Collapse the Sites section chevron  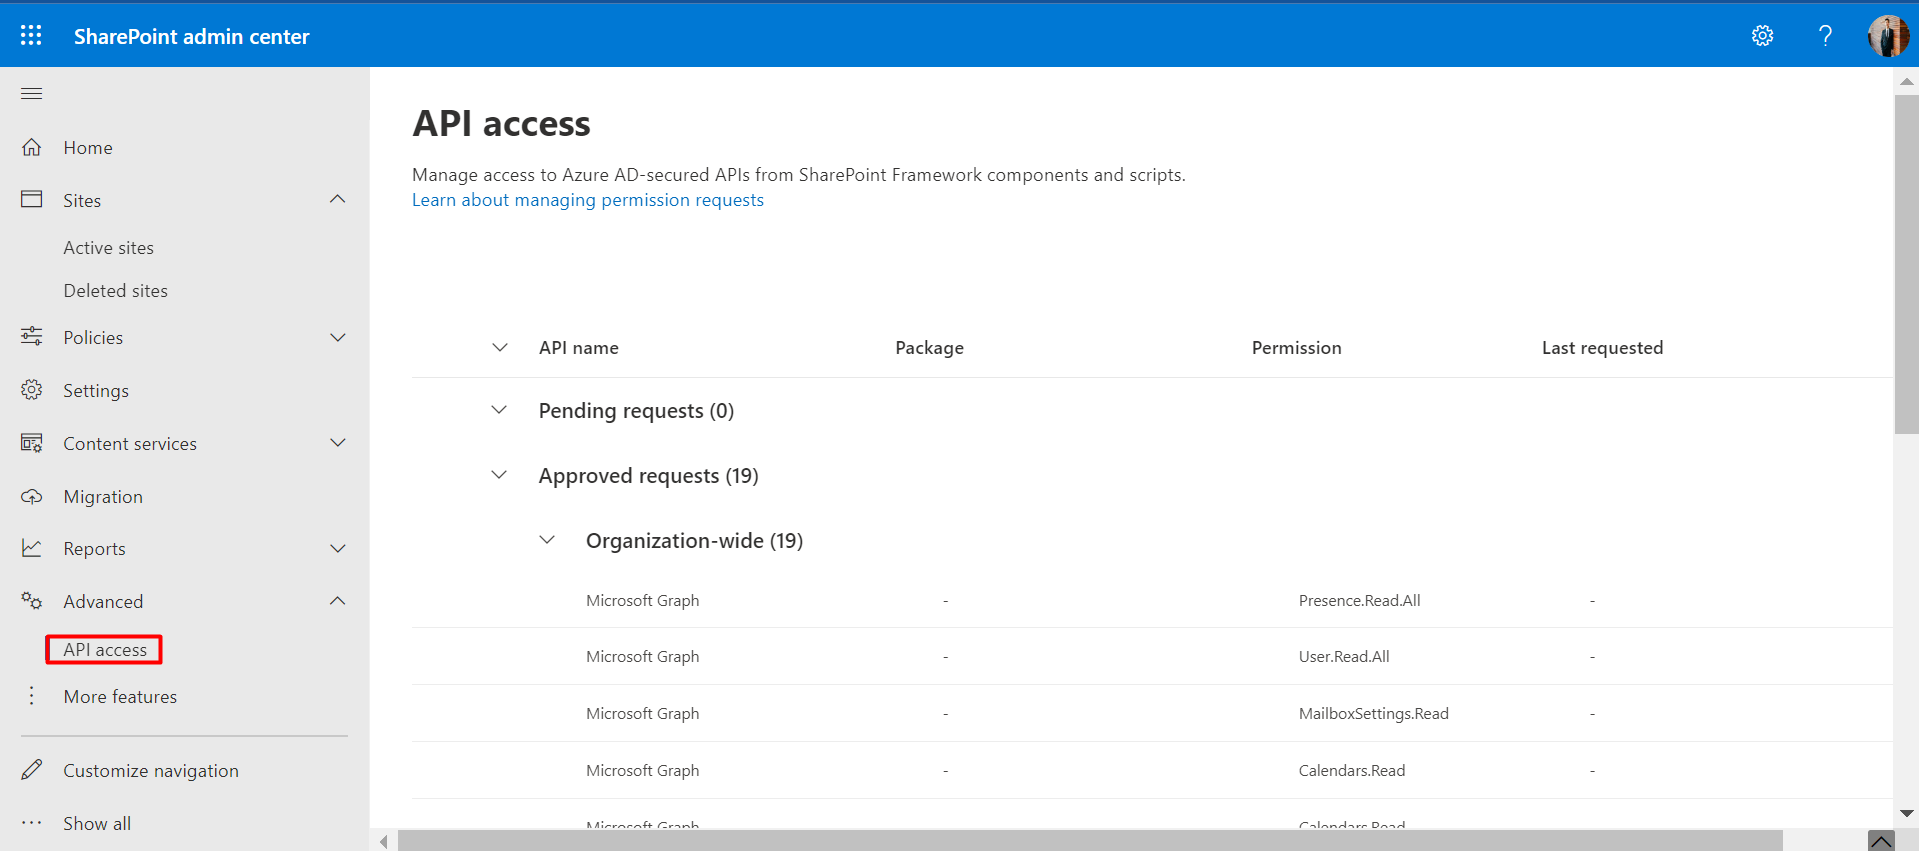pyautogui.click(x=338, y=199)
